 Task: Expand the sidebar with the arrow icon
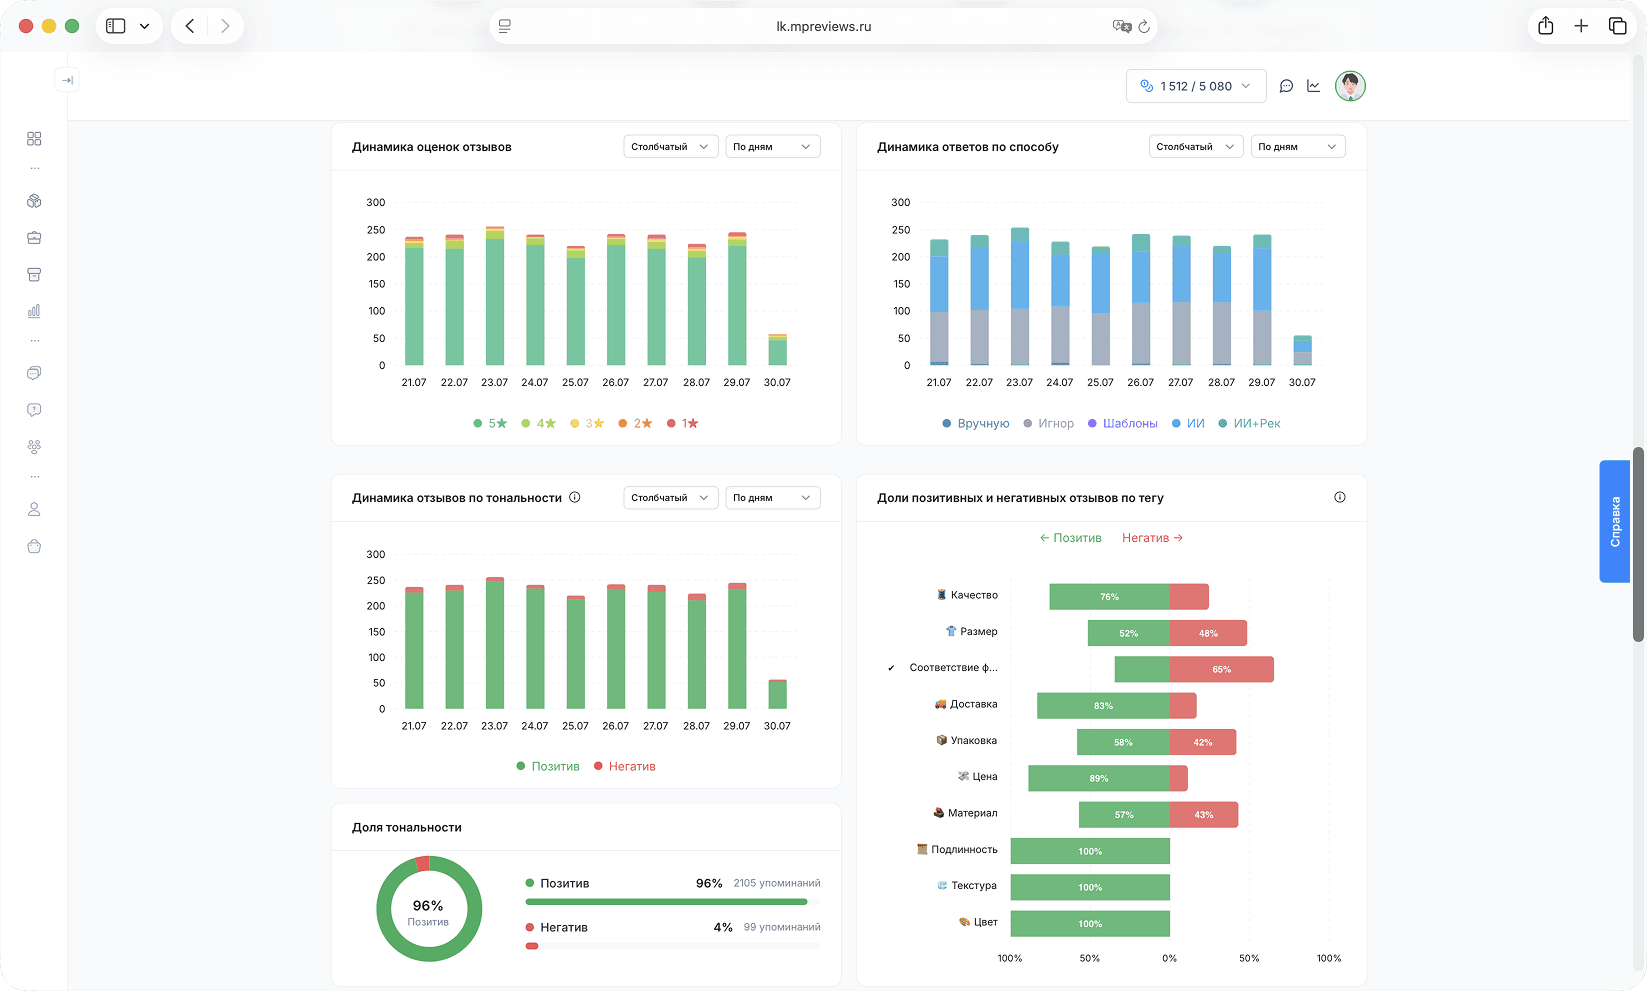[67, 80]
